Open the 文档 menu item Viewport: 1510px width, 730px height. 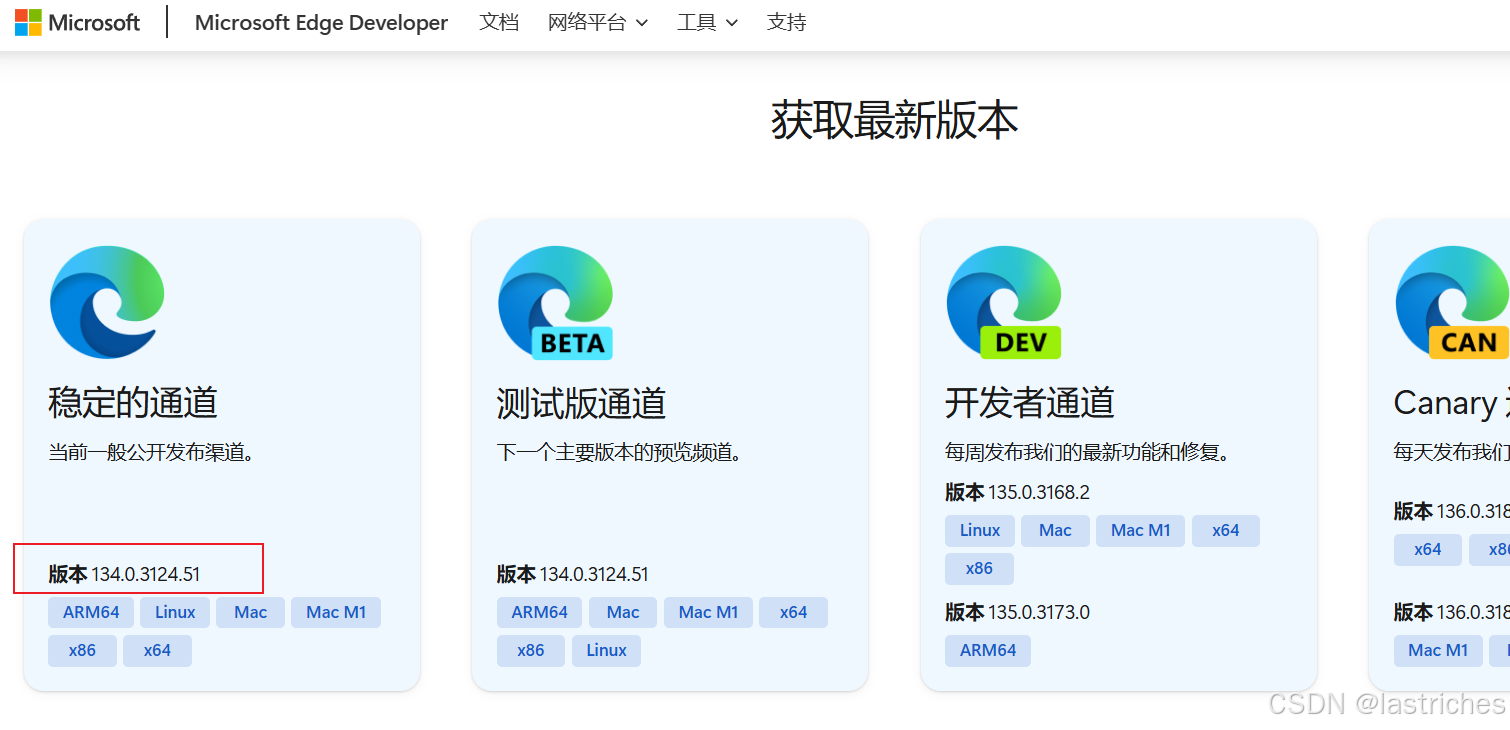point(499,22)
